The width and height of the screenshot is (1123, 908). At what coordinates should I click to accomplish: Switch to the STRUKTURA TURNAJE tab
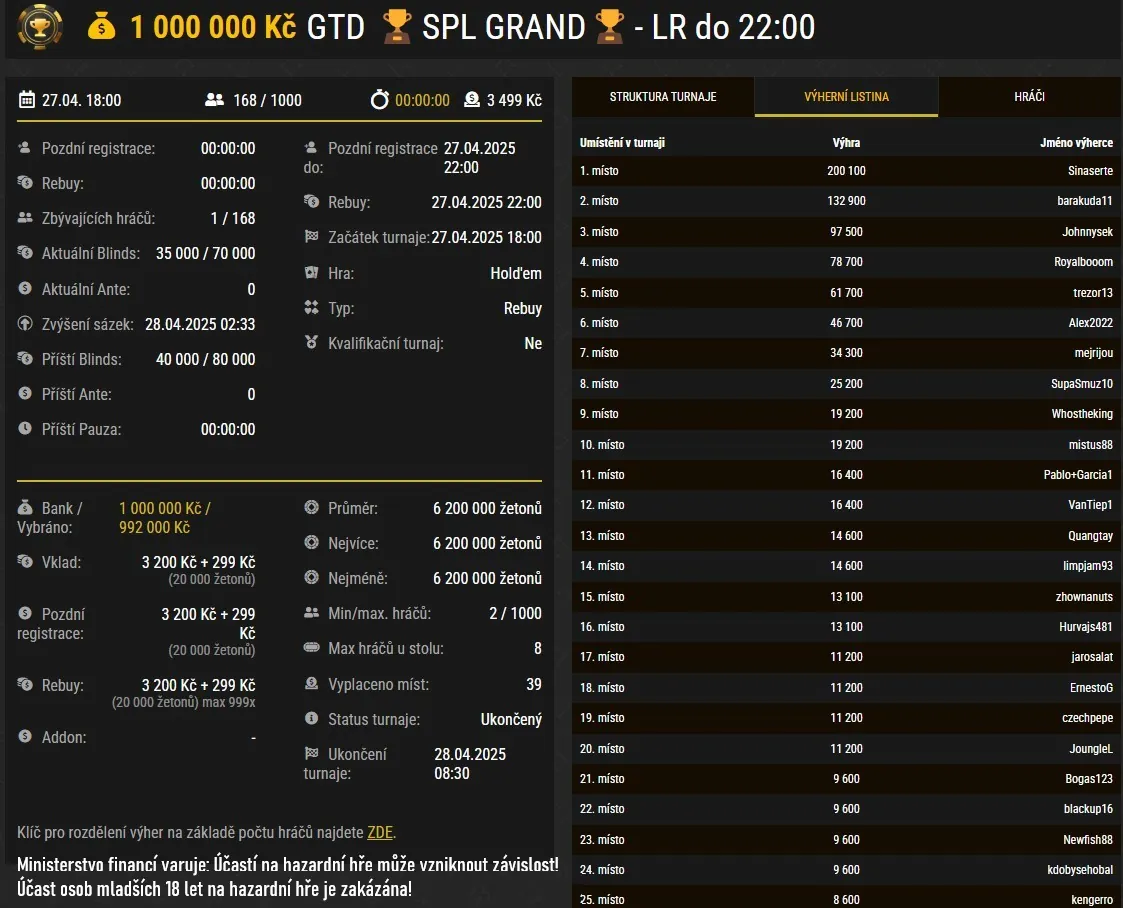click(x=662, y=96)
